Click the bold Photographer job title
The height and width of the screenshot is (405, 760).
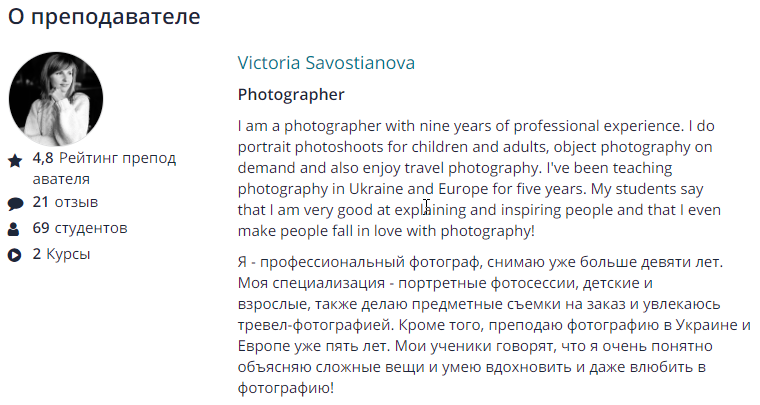point(291,95)
